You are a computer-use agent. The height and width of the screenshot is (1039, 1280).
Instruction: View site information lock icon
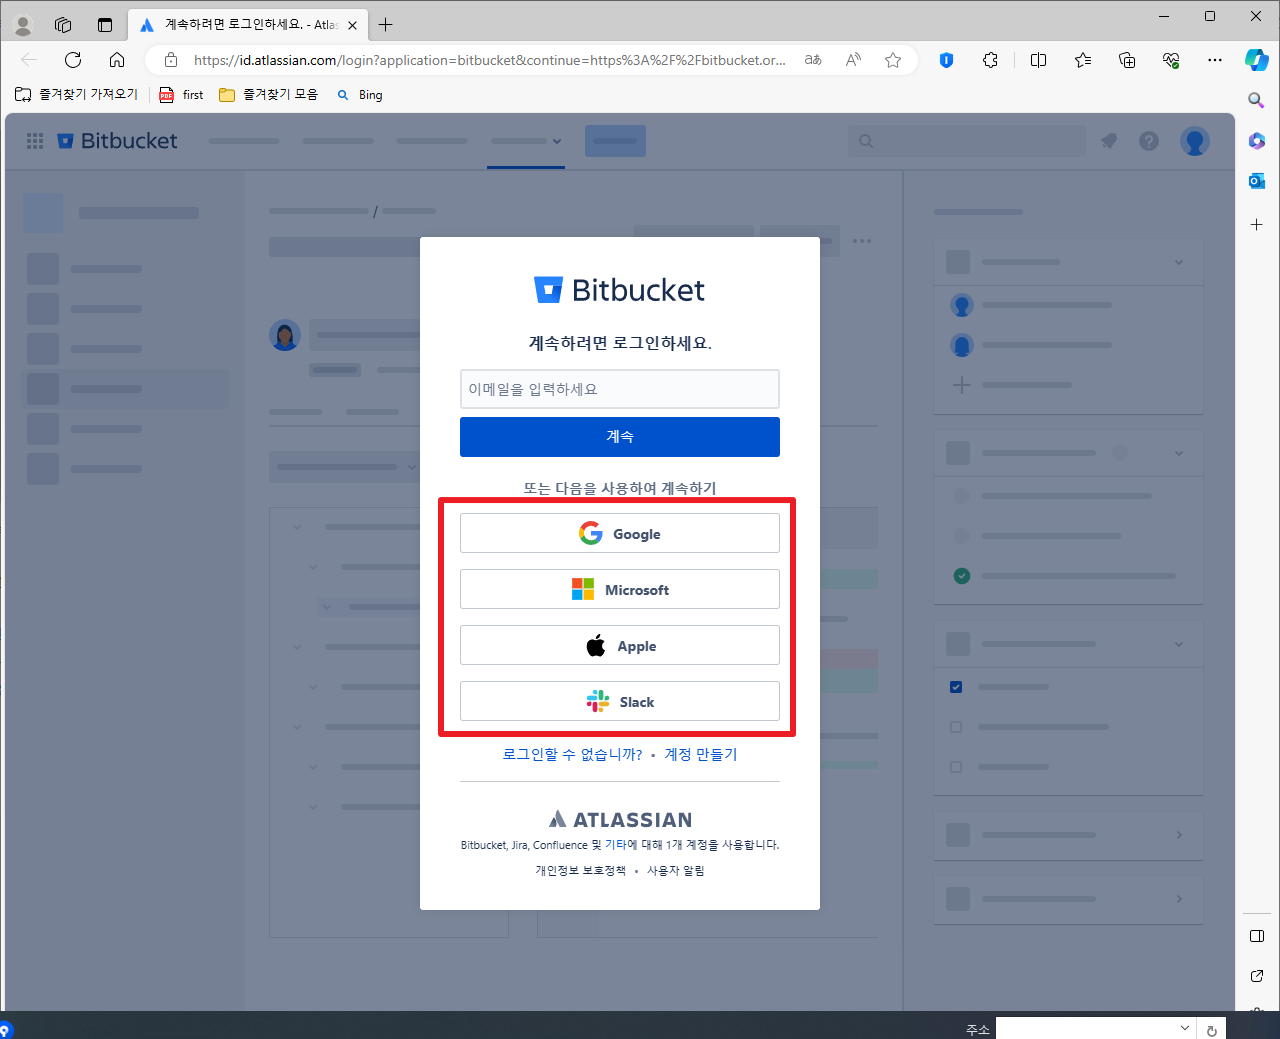click(171, 60)
